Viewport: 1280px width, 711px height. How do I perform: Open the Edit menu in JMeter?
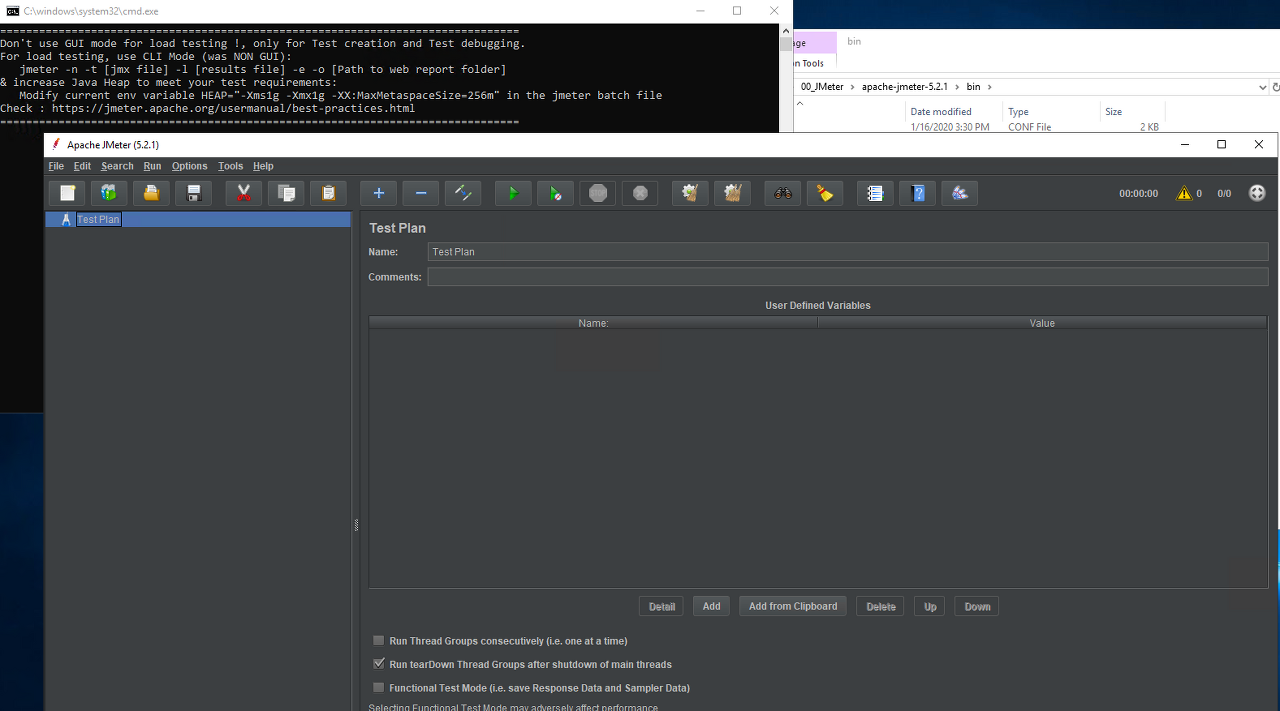(x=82, y=166)
